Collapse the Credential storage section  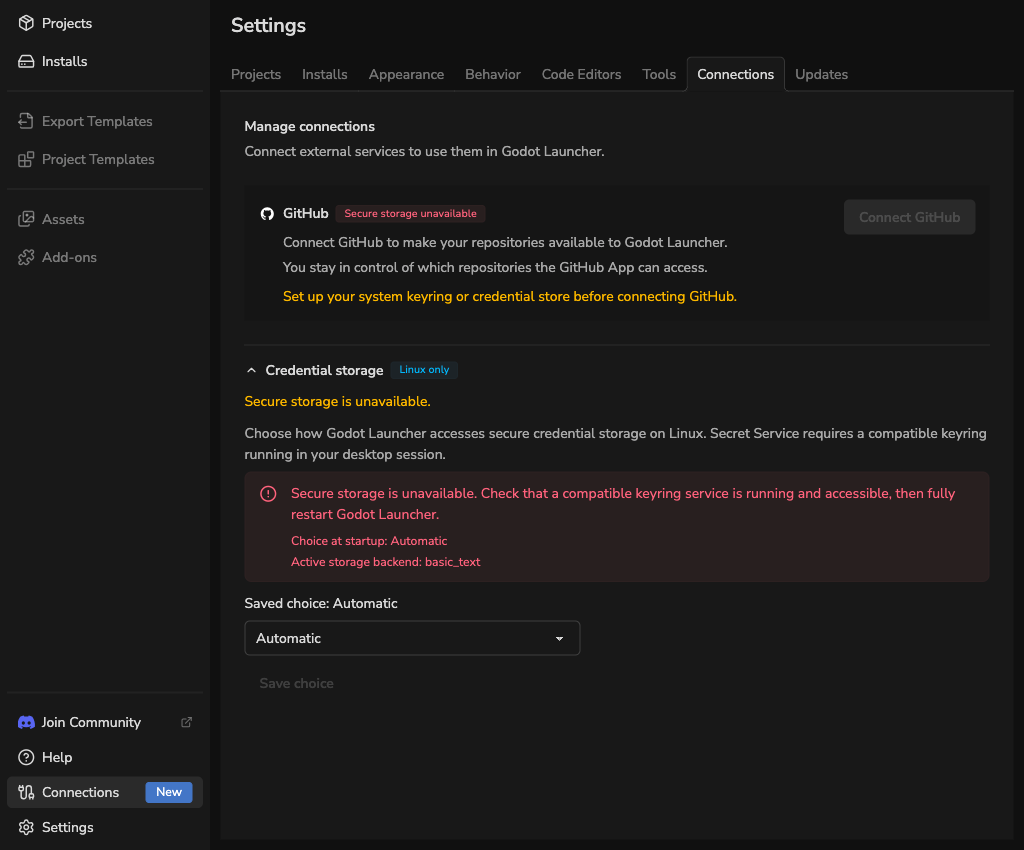(x=251, y=370)
